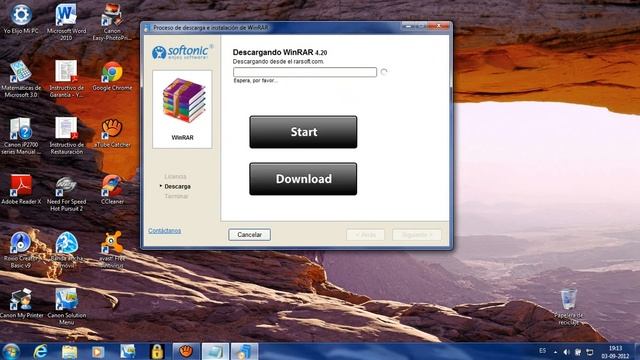Launch Windows Media Player from taskbar
Screen dimensions: 640x360
point(98,351)
